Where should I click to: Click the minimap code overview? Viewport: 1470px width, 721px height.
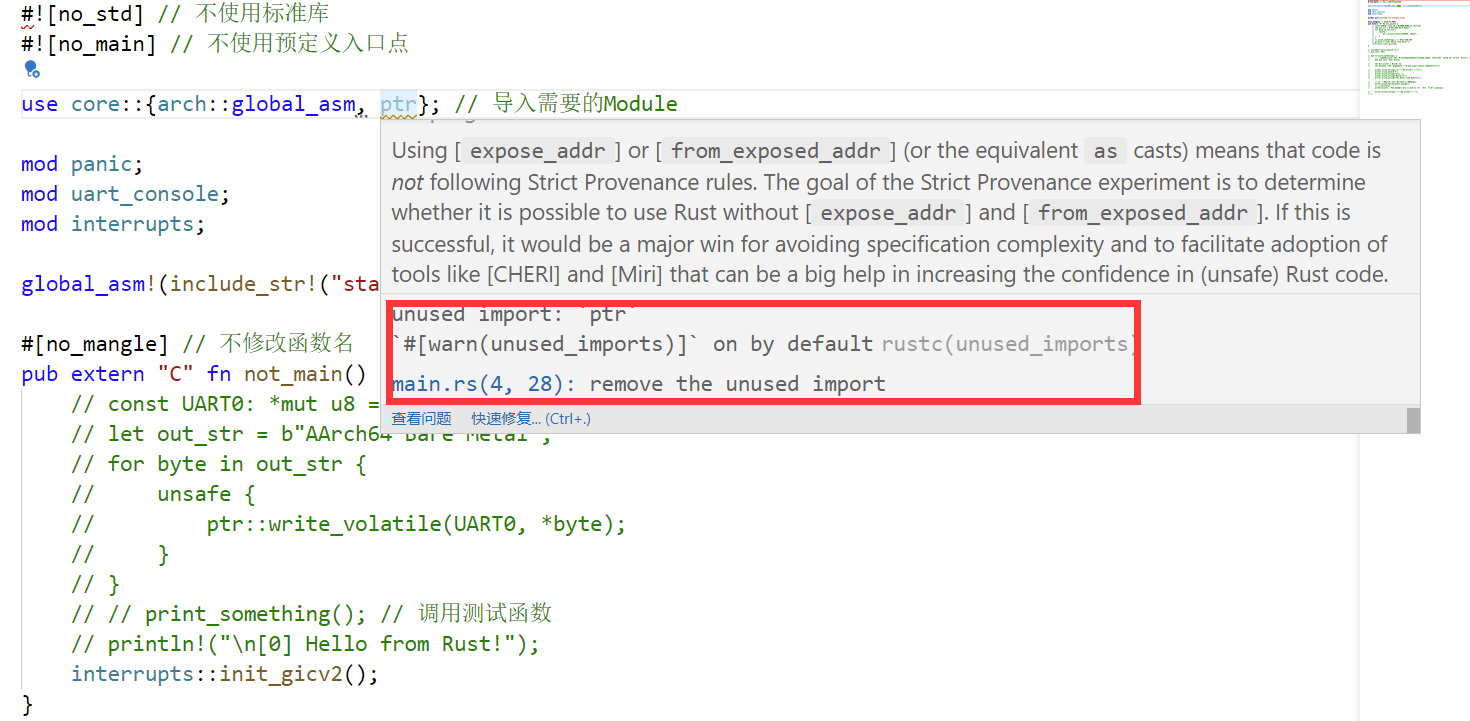point(1413,50)
